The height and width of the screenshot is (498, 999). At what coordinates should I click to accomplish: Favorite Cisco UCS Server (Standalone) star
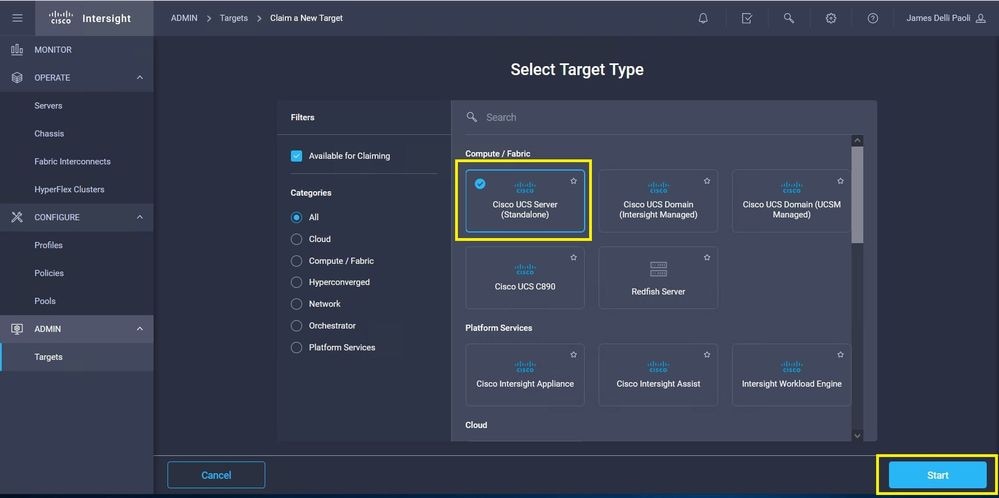coord(573,181)
